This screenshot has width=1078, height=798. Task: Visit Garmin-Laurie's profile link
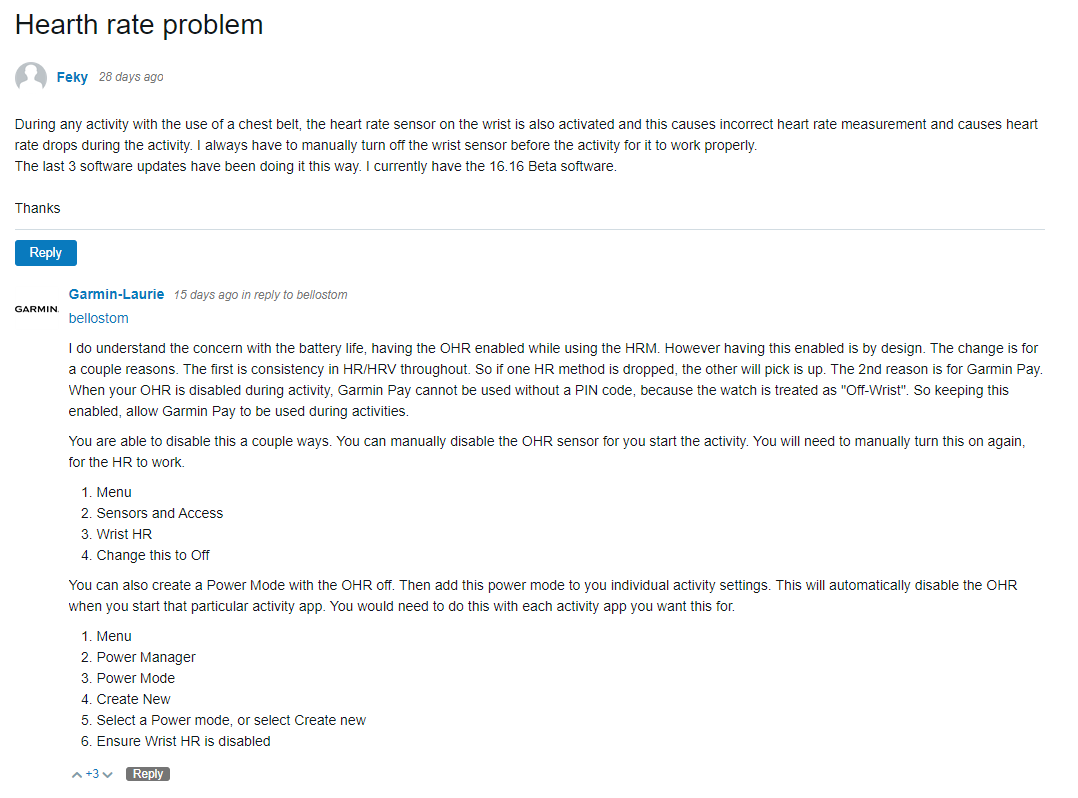click(116, 294)
